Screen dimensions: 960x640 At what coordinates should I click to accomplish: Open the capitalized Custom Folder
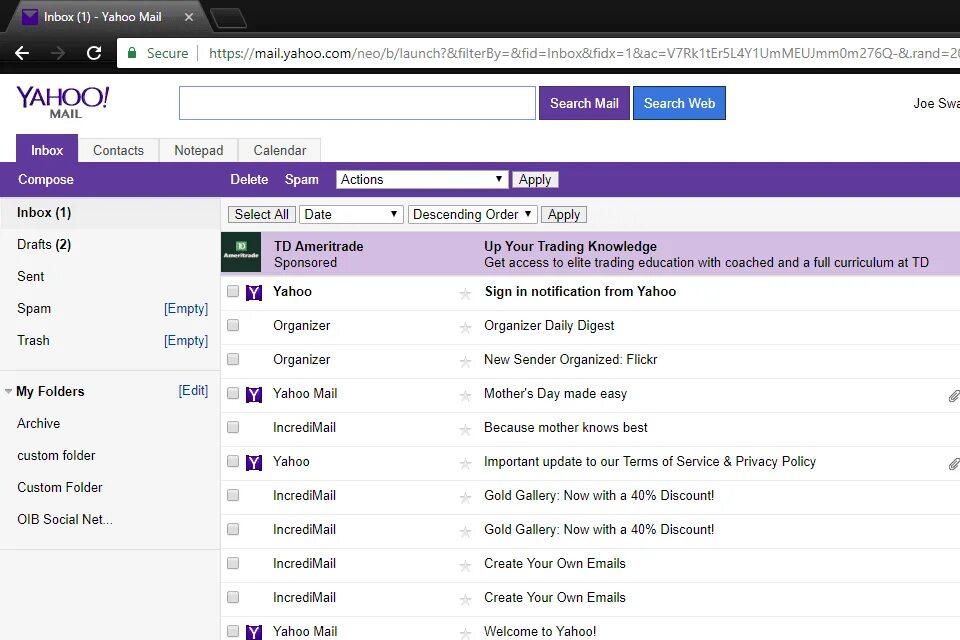coord(60,488)
